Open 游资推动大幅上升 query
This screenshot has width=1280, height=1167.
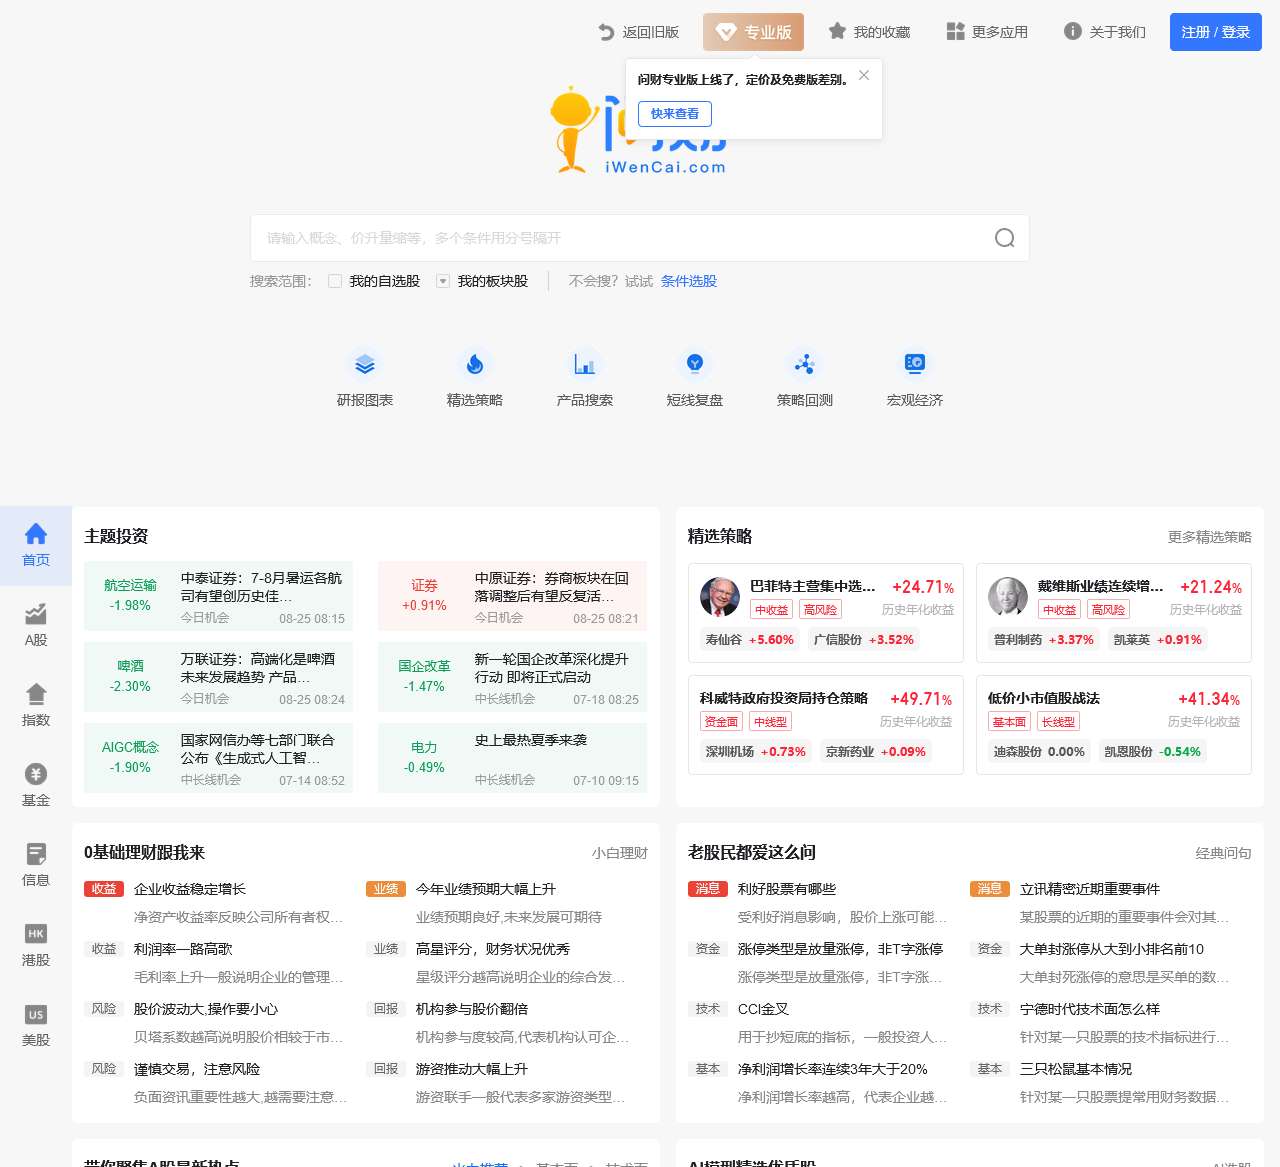pos(472,1069)
